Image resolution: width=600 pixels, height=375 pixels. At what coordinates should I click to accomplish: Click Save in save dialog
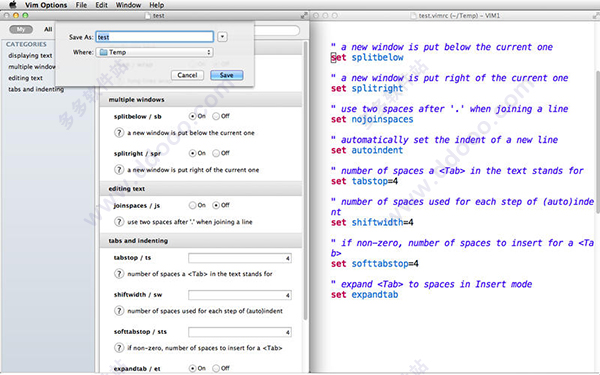227,75
